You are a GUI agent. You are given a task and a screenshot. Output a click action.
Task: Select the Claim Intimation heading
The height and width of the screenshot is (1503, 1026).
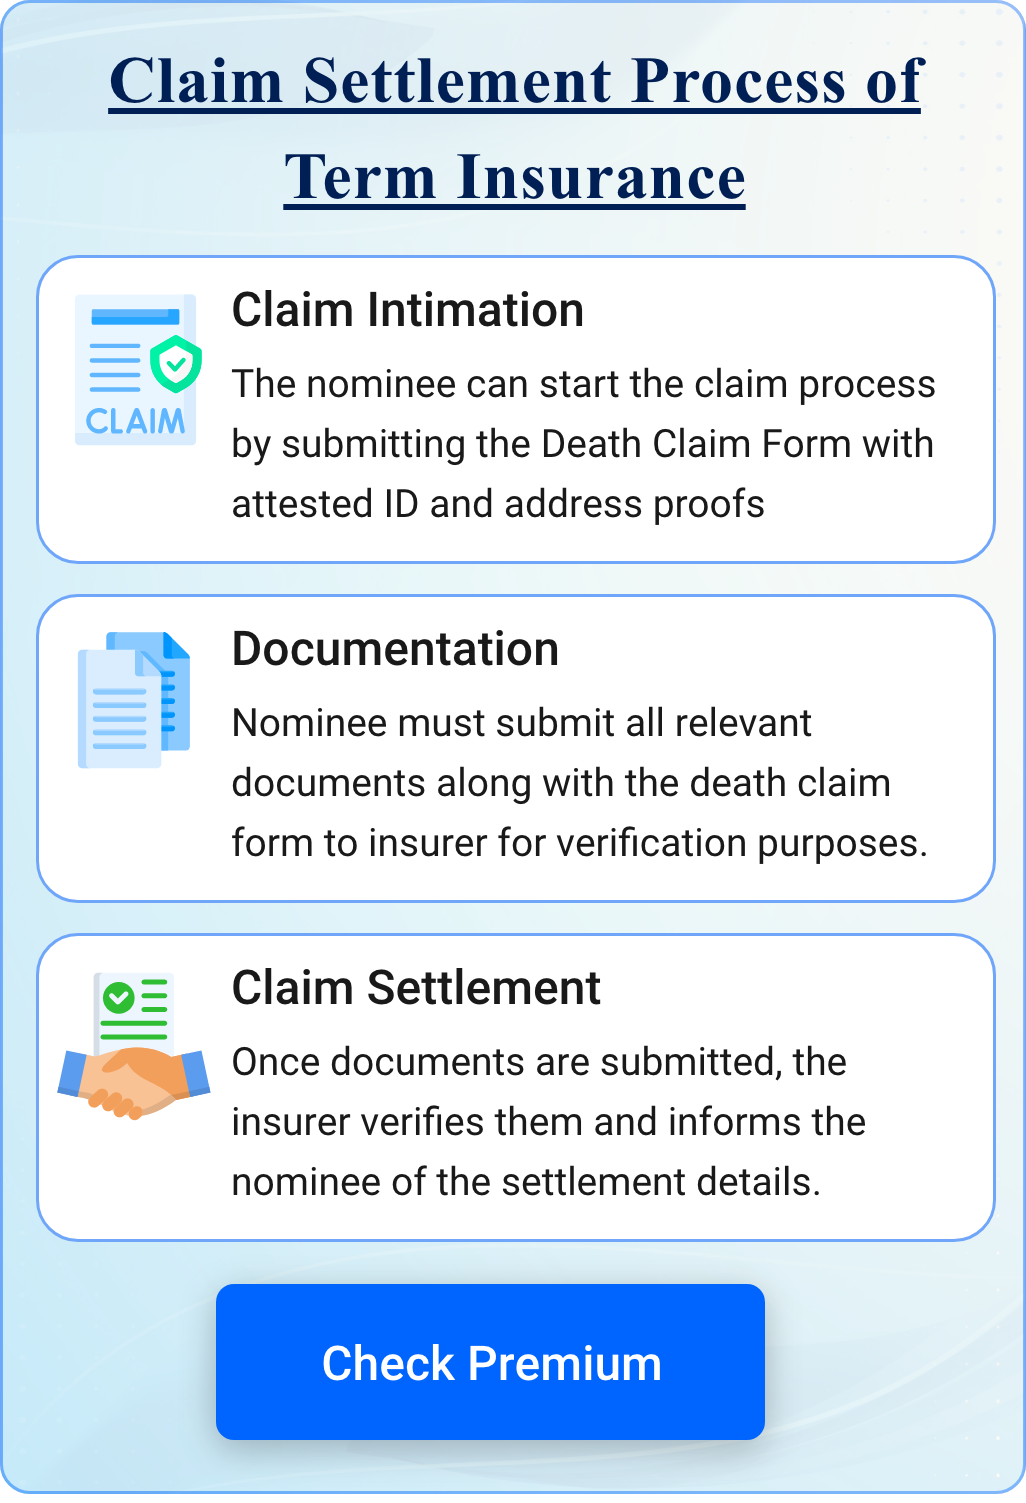pos(408,311)
